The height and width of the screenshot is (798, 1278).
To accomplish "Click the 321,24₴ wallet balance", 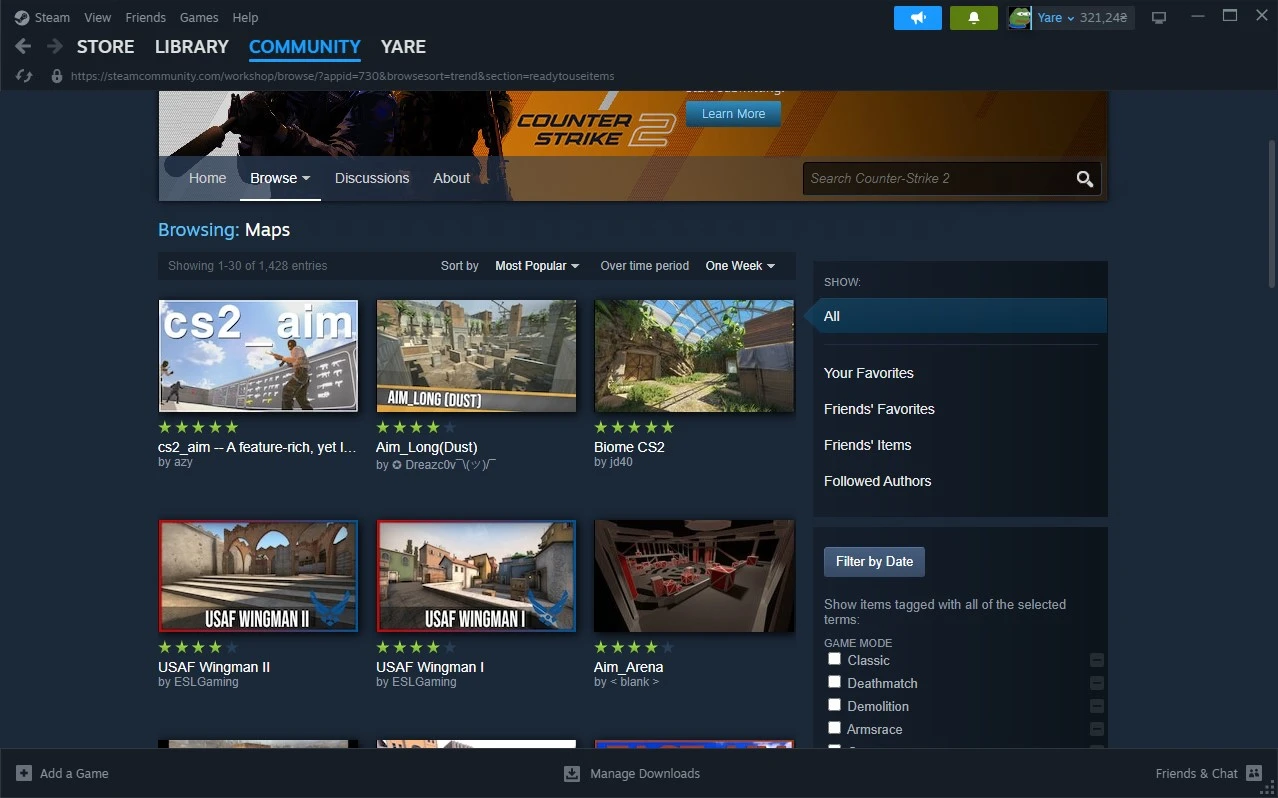I will (1104, 18).
